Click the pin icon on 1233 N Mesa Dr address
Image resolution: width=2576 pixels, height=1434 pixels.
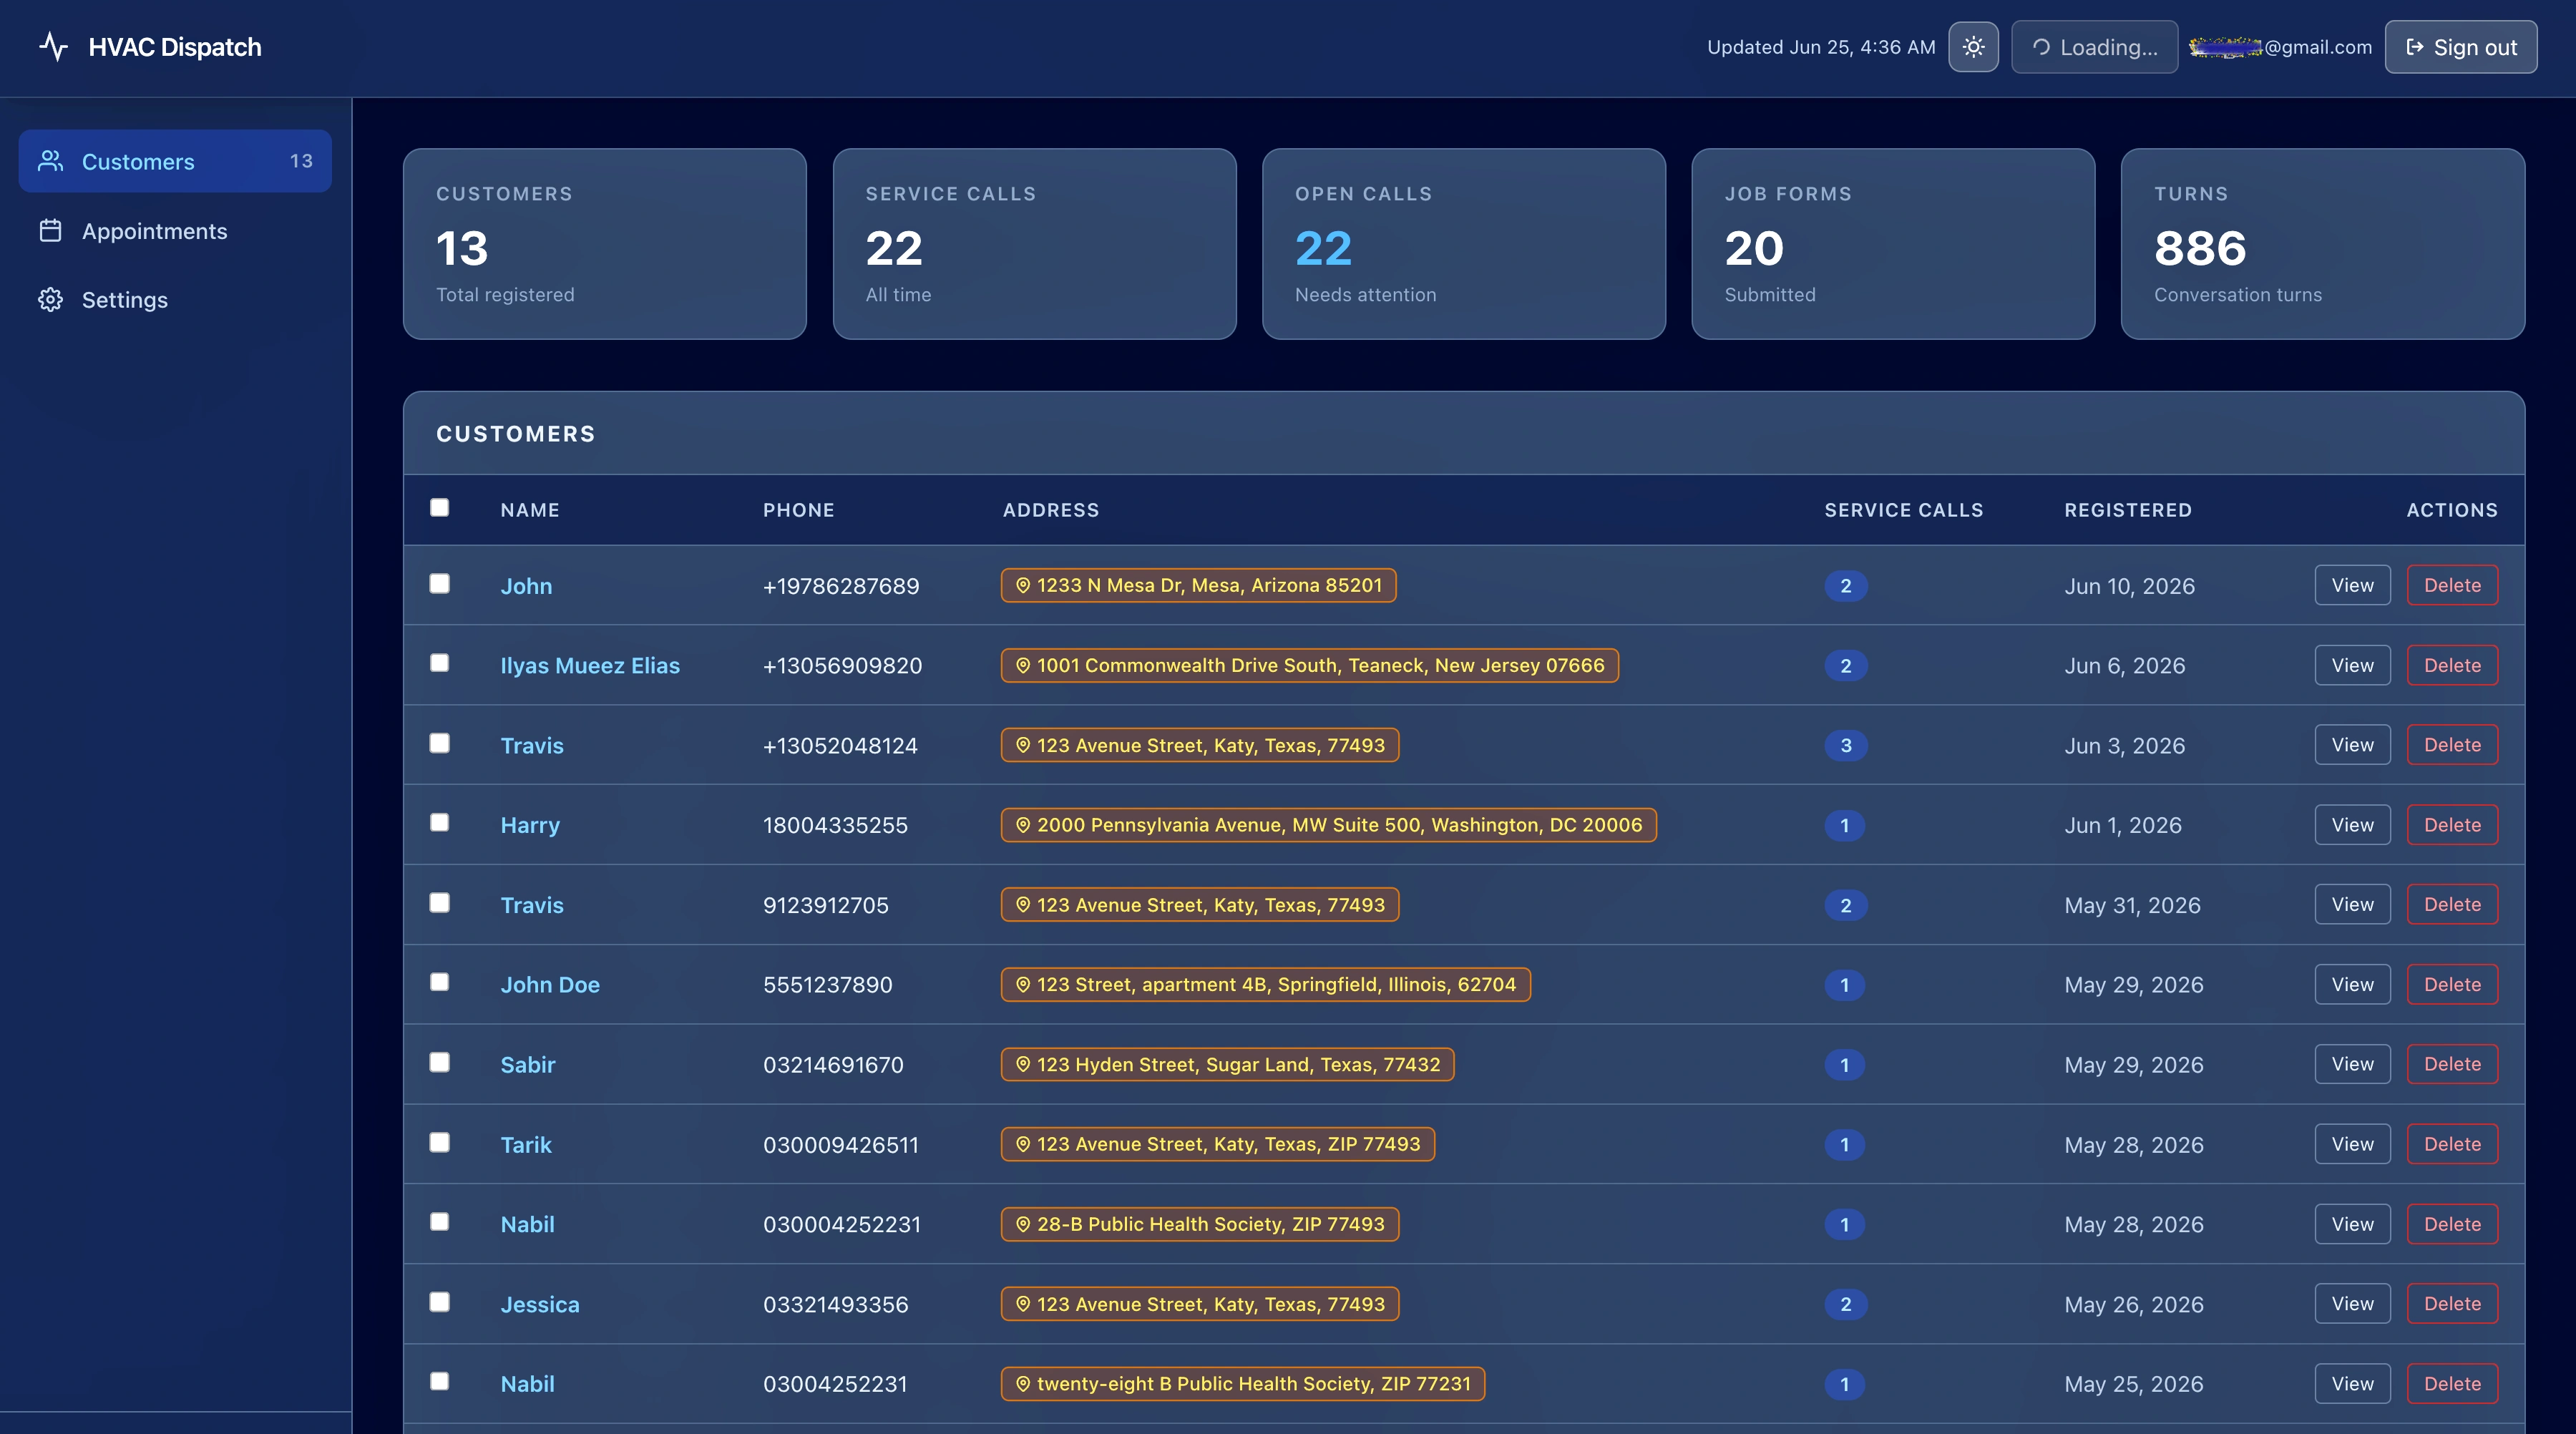coord(1023,586)
